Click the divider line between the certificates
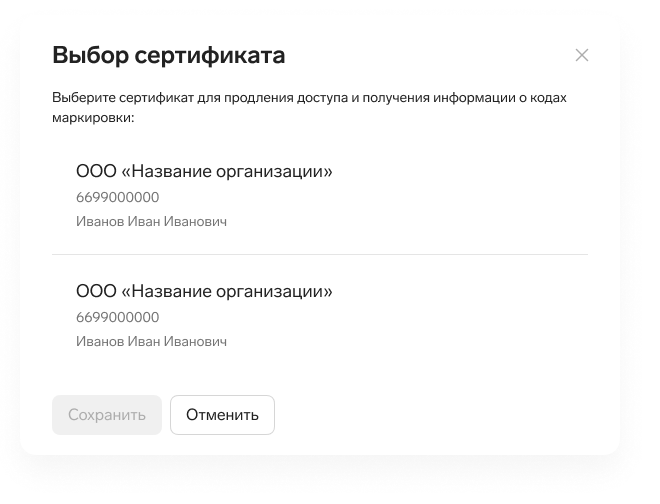660x504 pixels. (320, 254)
